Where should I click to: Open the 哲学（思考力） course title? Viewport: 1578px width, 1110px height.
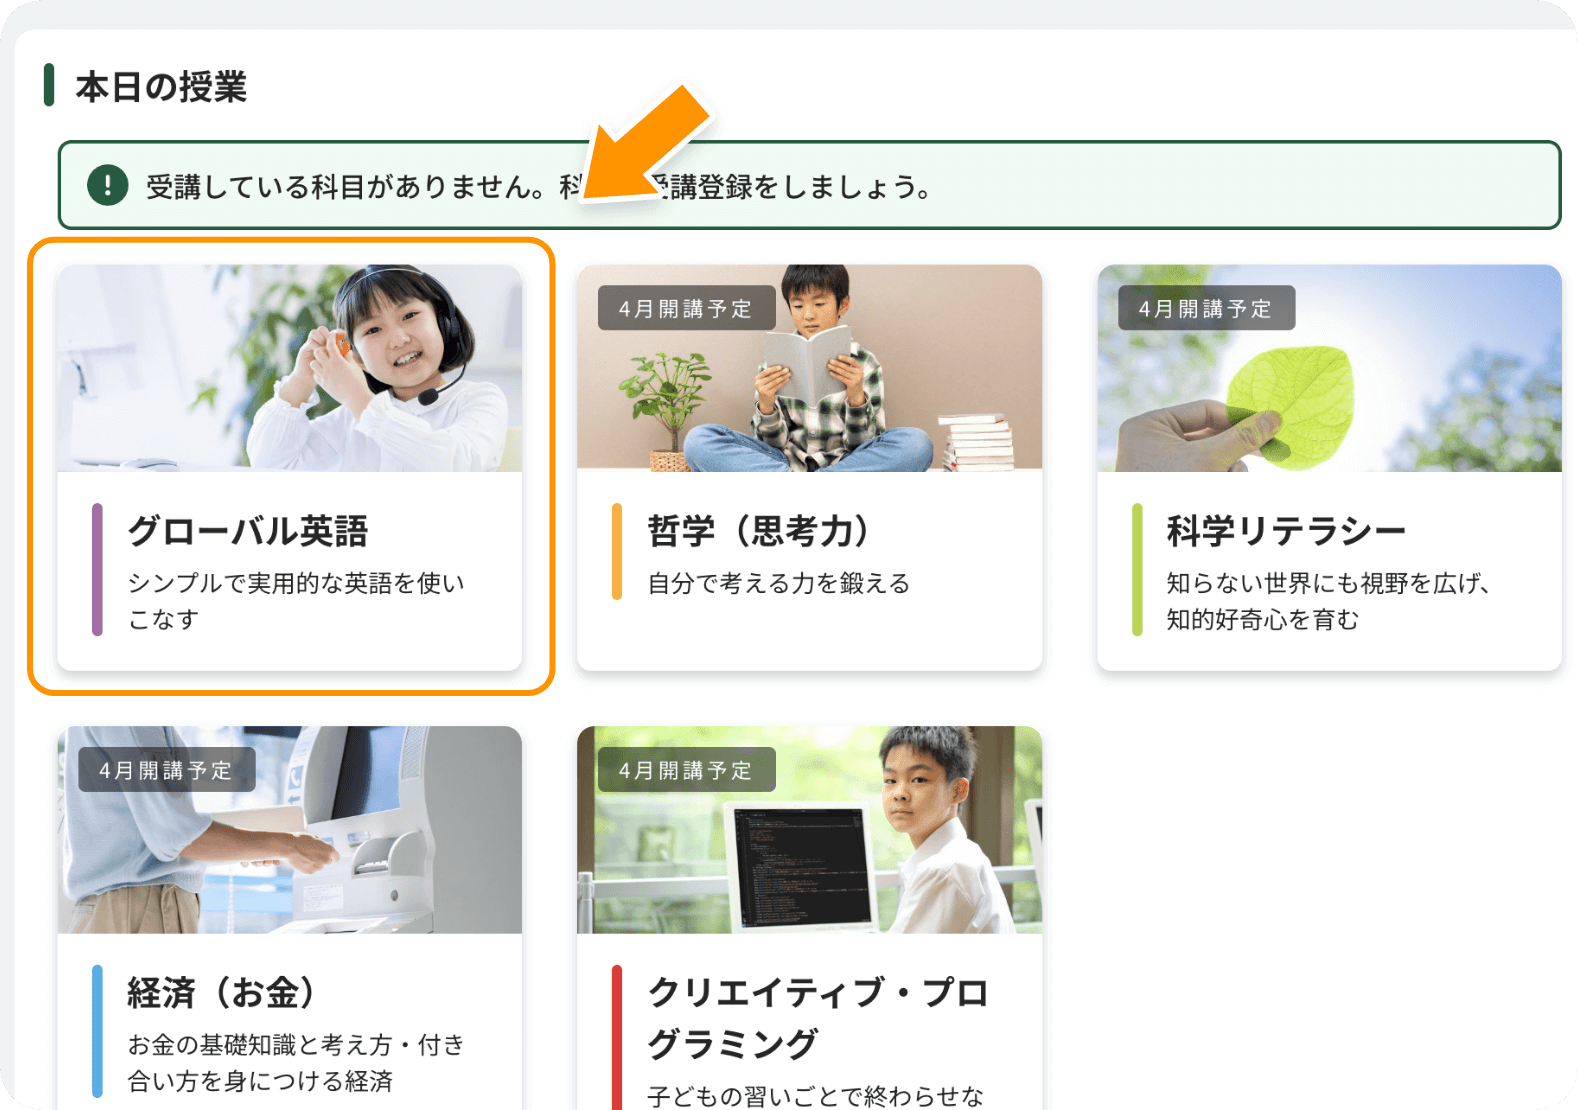tap(759, 531)
